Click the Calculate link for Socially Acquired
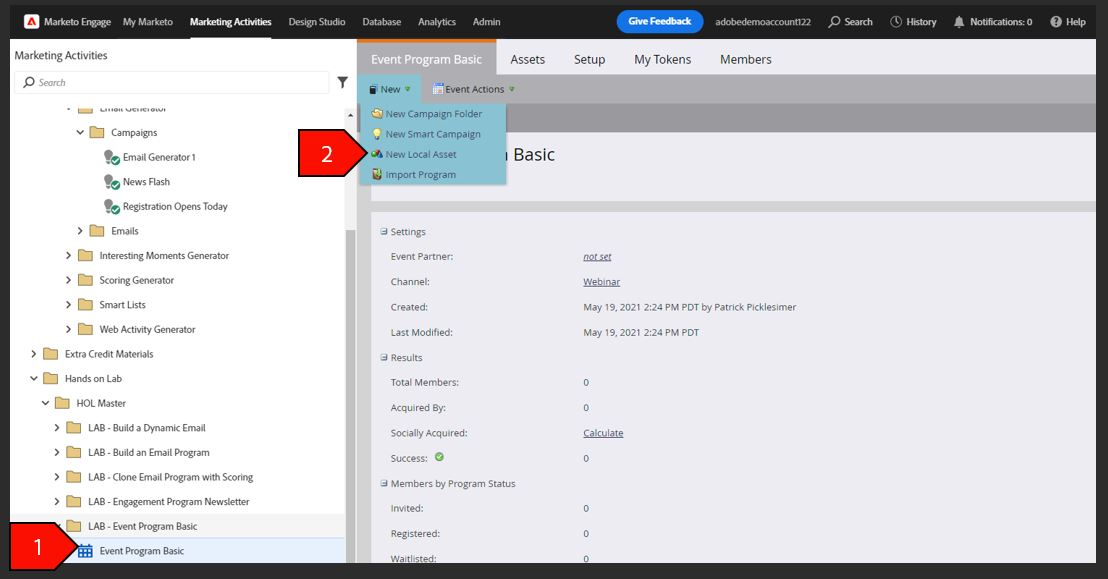This screenshot has width=1108, height=579. click(603, 433)
